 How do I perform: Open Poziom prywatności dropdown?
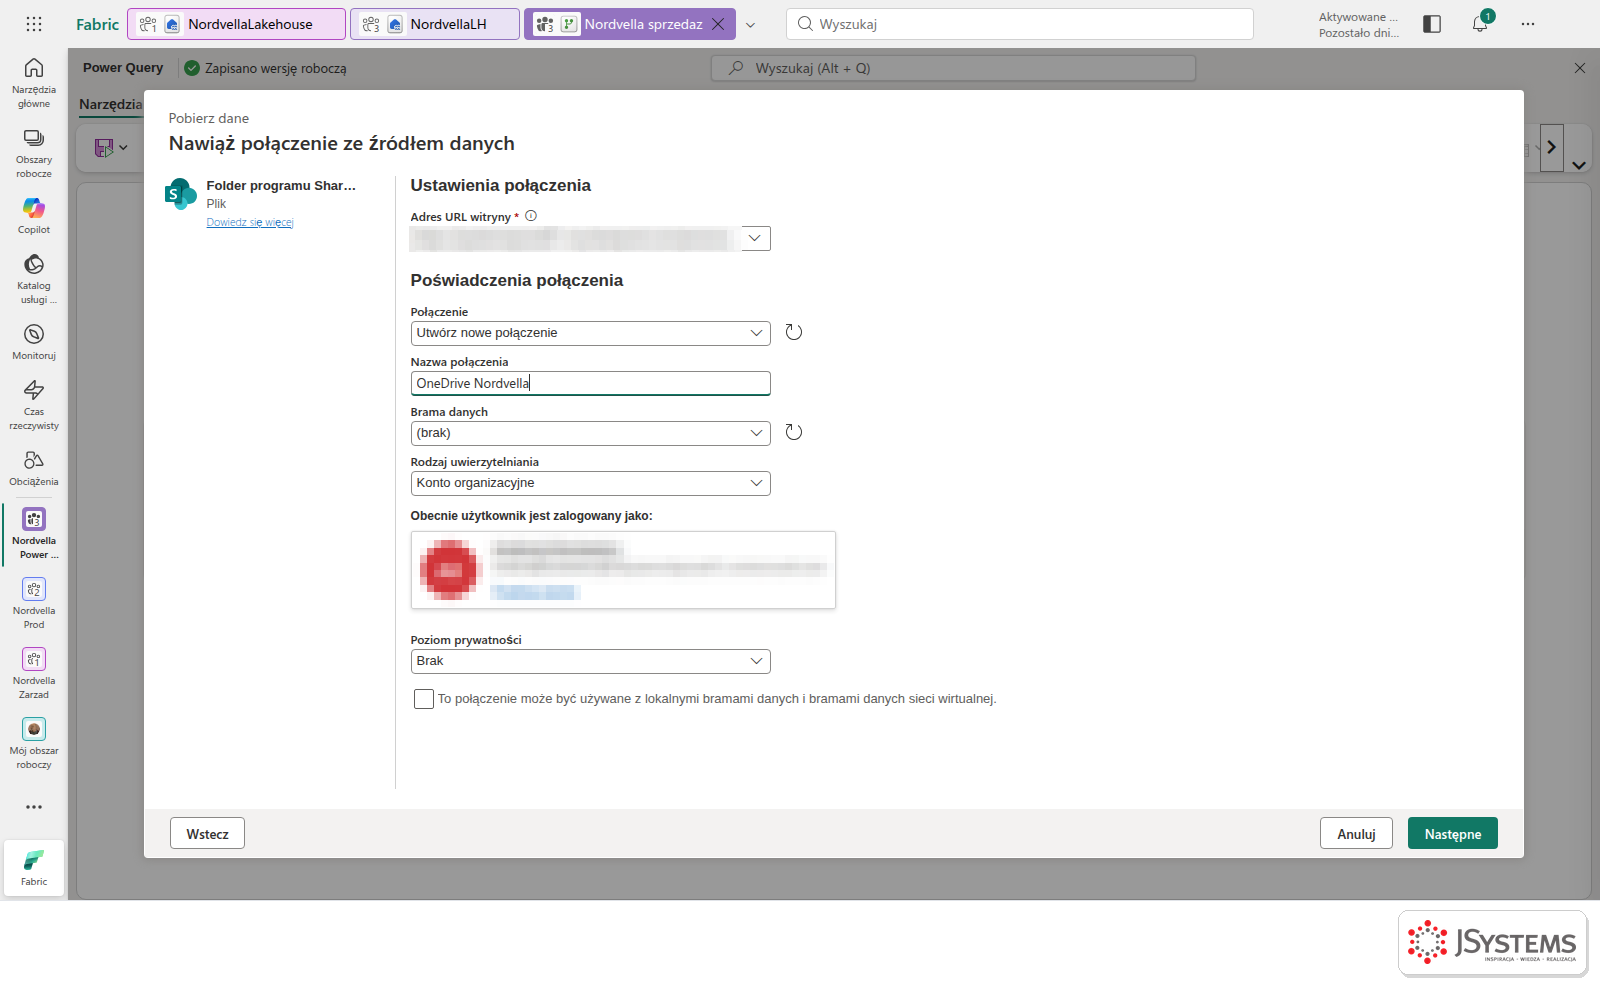point(591,661)
